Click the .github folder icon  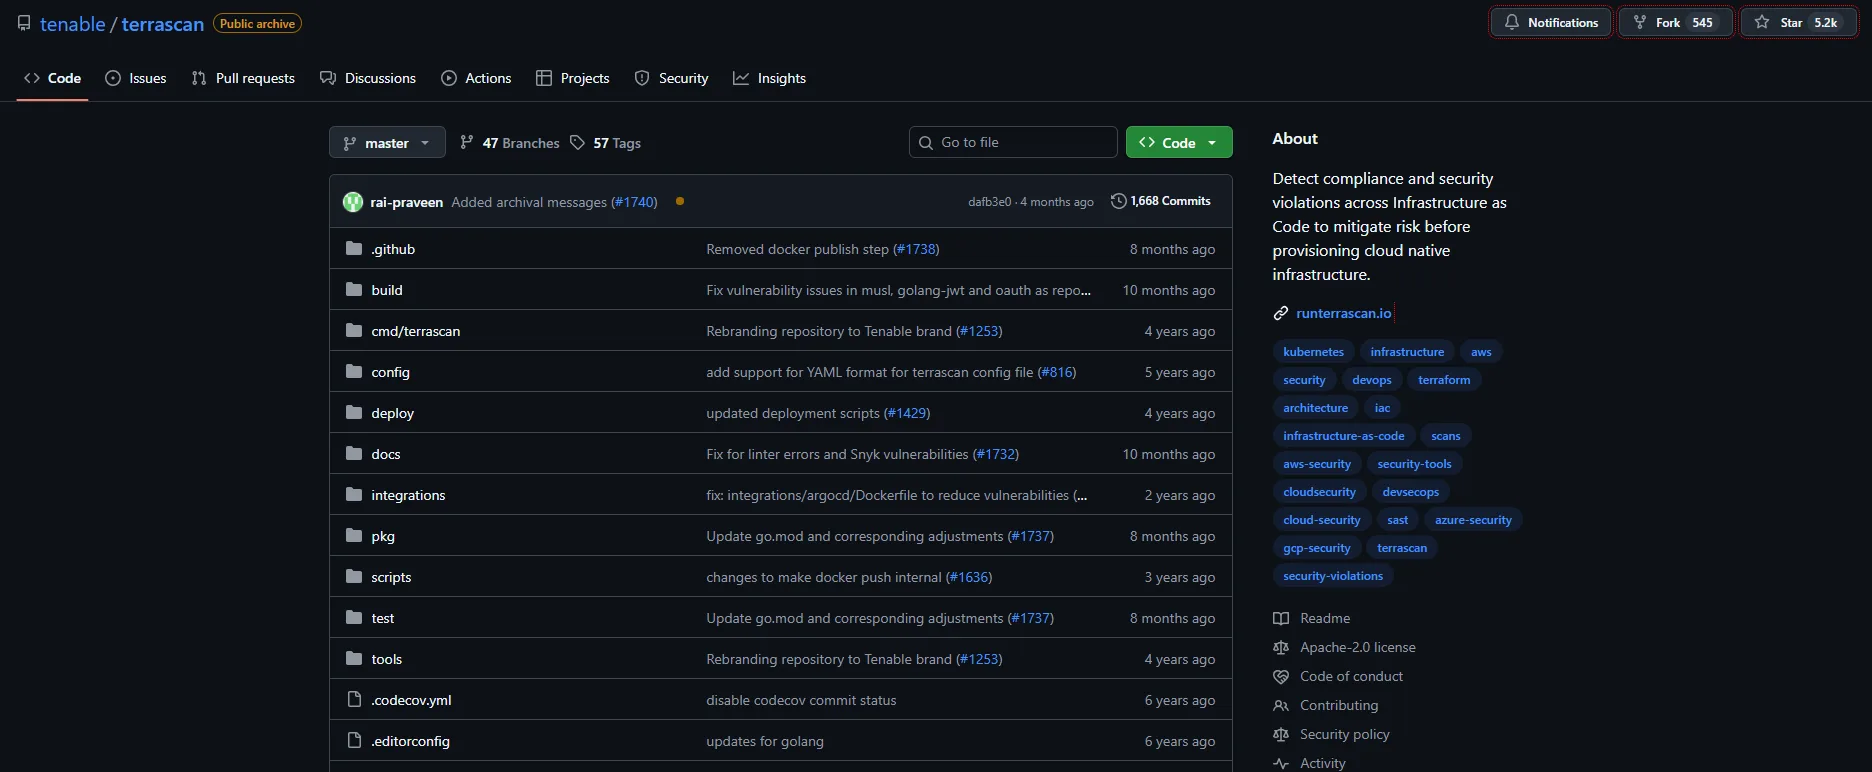pyautogui.click(x=354, y=249)
